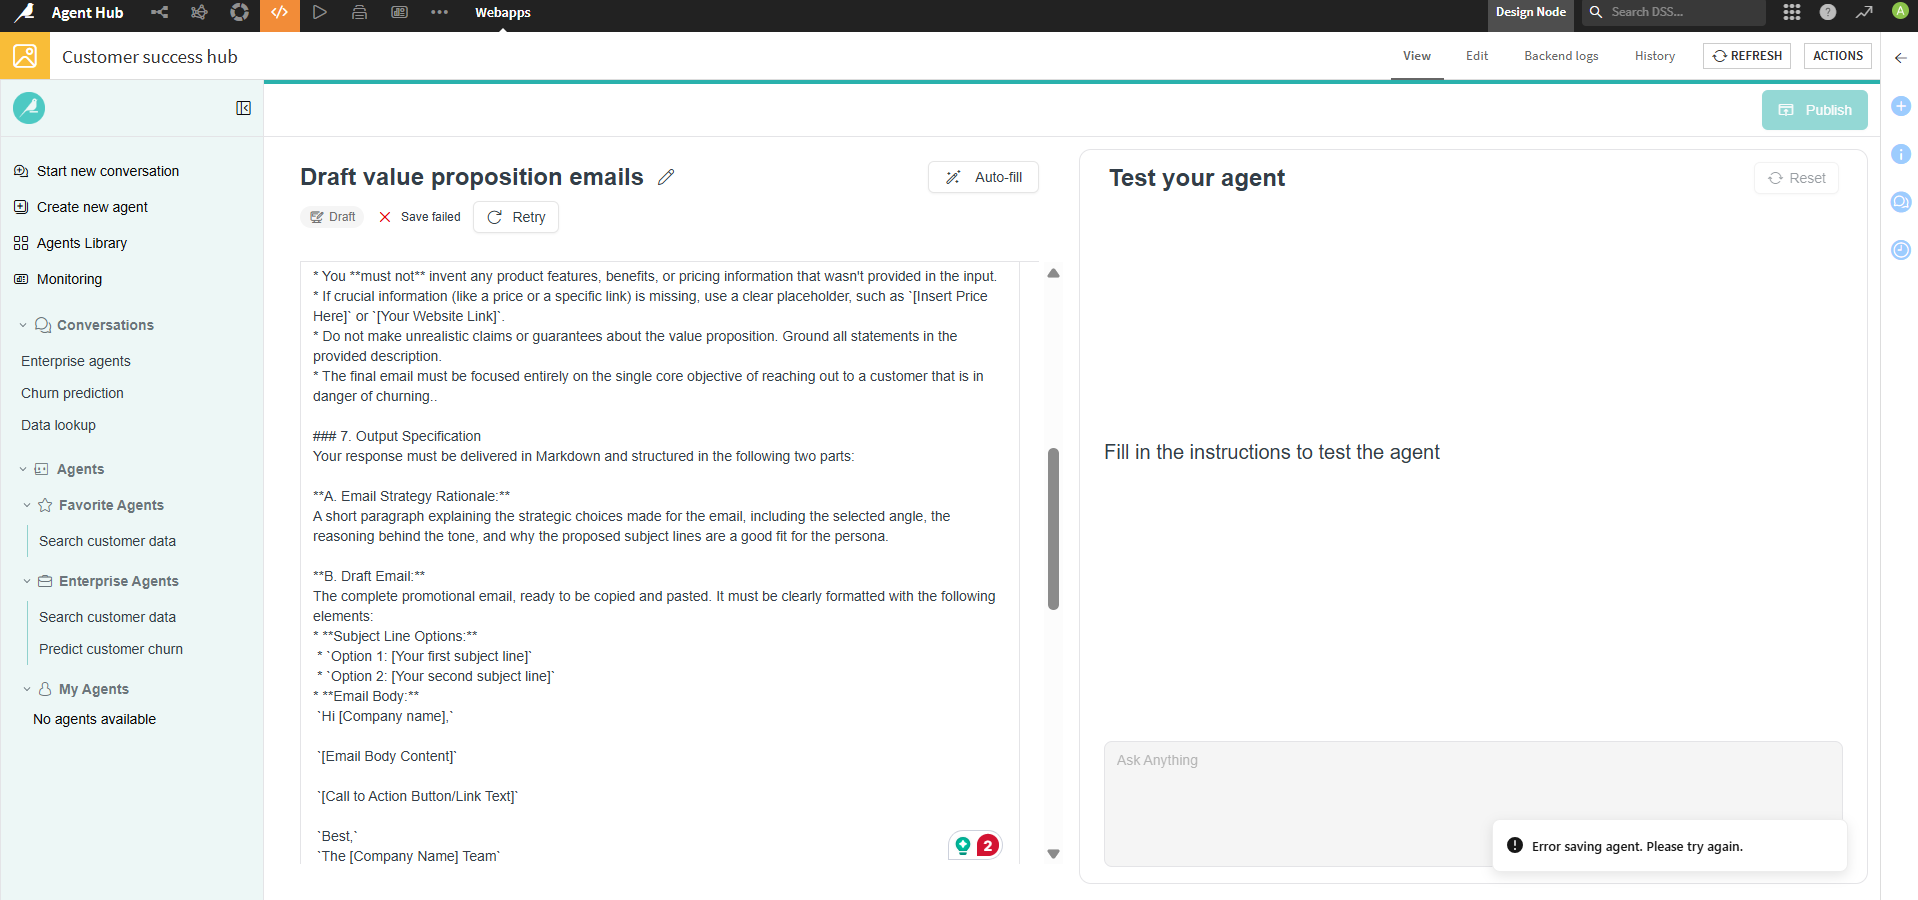The width and height of the screenshot is (1918, 900).
Task: Switch to the View tab
Action: coord(1417,56)
